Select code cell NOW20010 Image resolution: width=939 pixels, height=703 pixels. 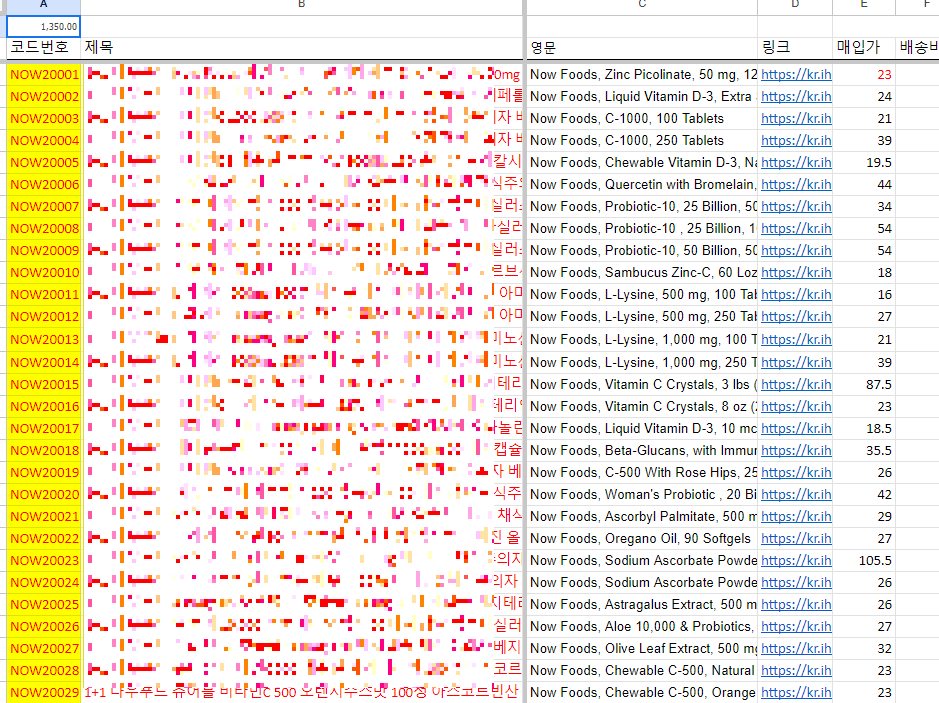pos(44,272)
